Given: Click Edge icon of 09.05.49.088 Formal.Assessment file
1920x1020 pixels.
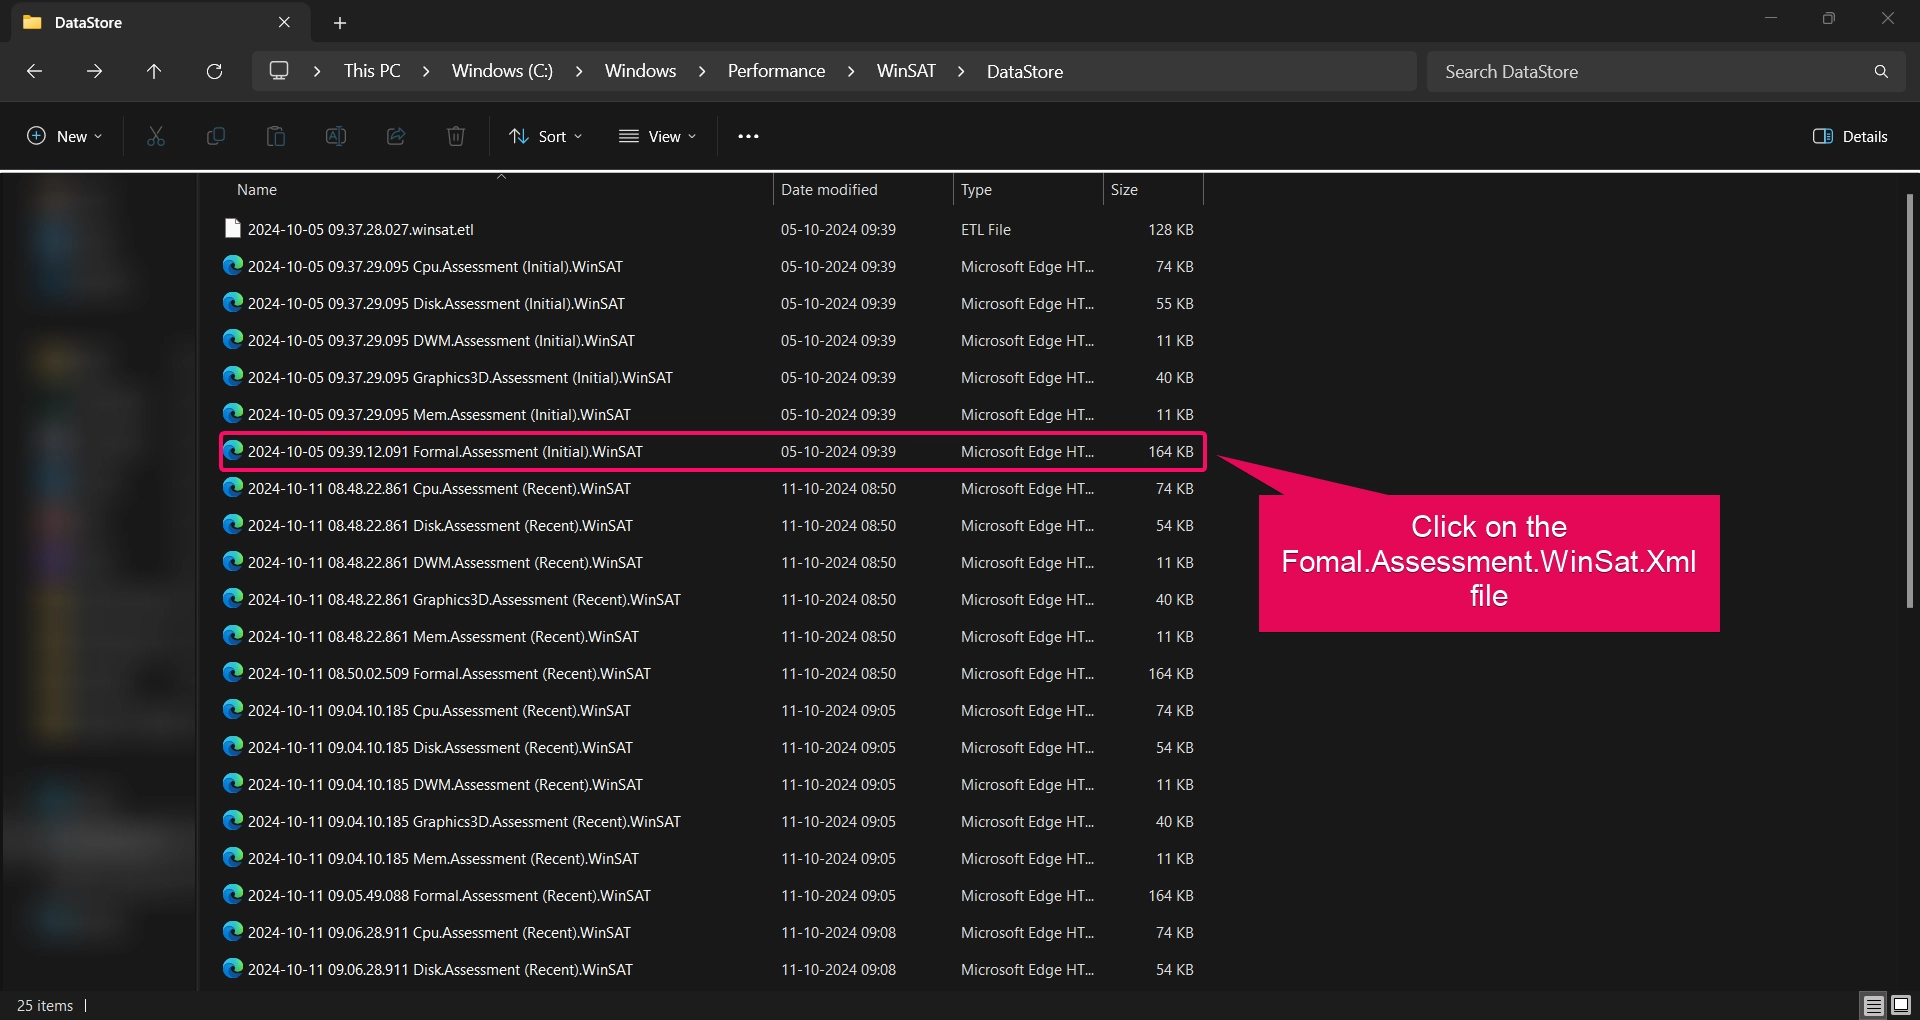Looking at the screenshot, I should [x=233, y=895].
